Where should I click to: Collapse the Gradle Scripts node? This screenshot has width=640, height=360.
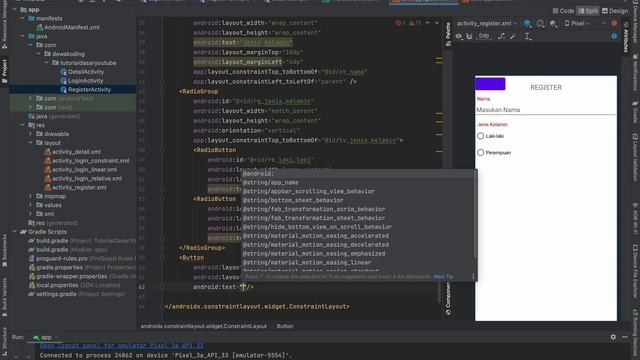coord(15,231)
